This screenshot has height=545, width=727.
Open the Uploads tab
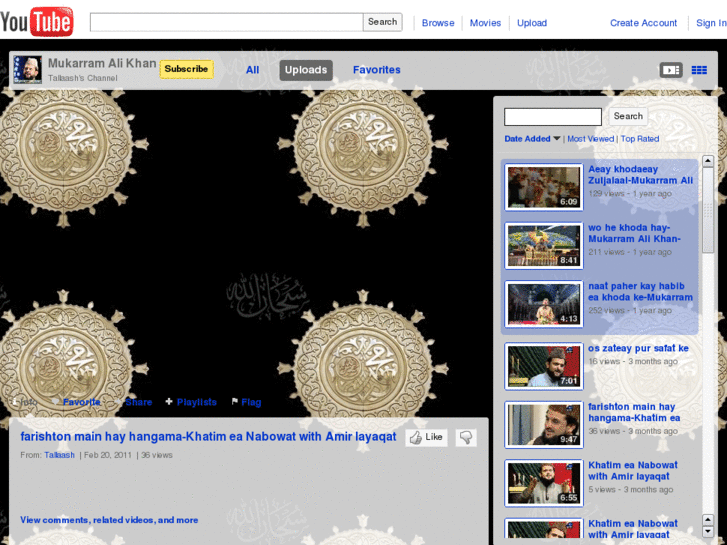(305, 70)
